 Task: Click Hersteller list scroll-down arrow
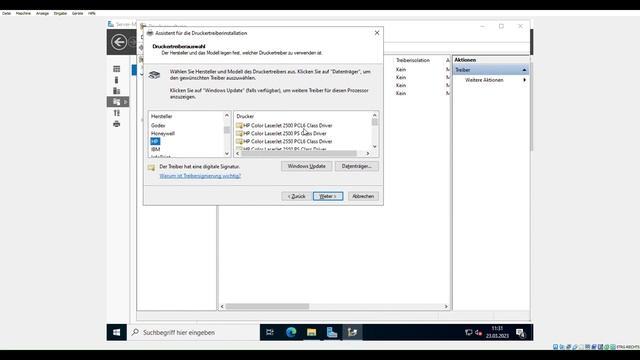click(227, 153)
